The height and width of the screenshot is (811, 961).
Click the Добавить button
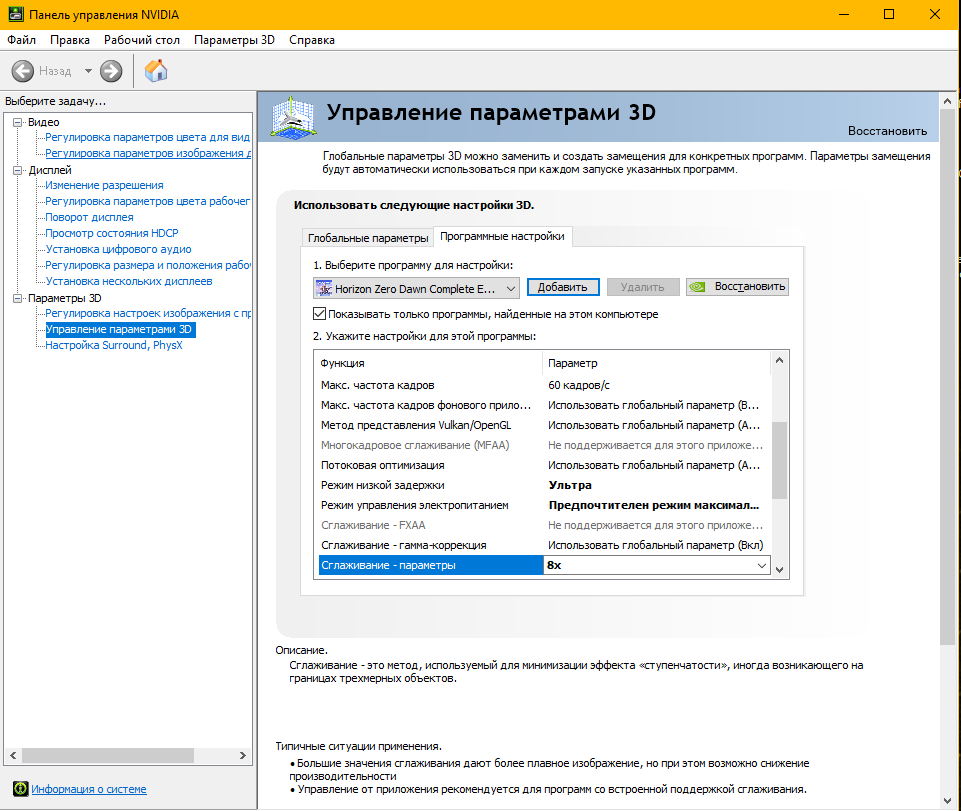click(x=563, y=287)
